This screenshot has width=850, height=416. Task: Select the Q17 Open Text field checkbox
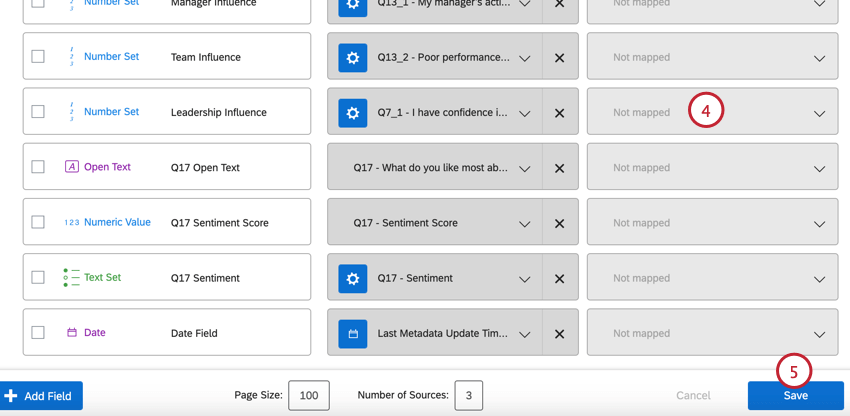(38, 167)
